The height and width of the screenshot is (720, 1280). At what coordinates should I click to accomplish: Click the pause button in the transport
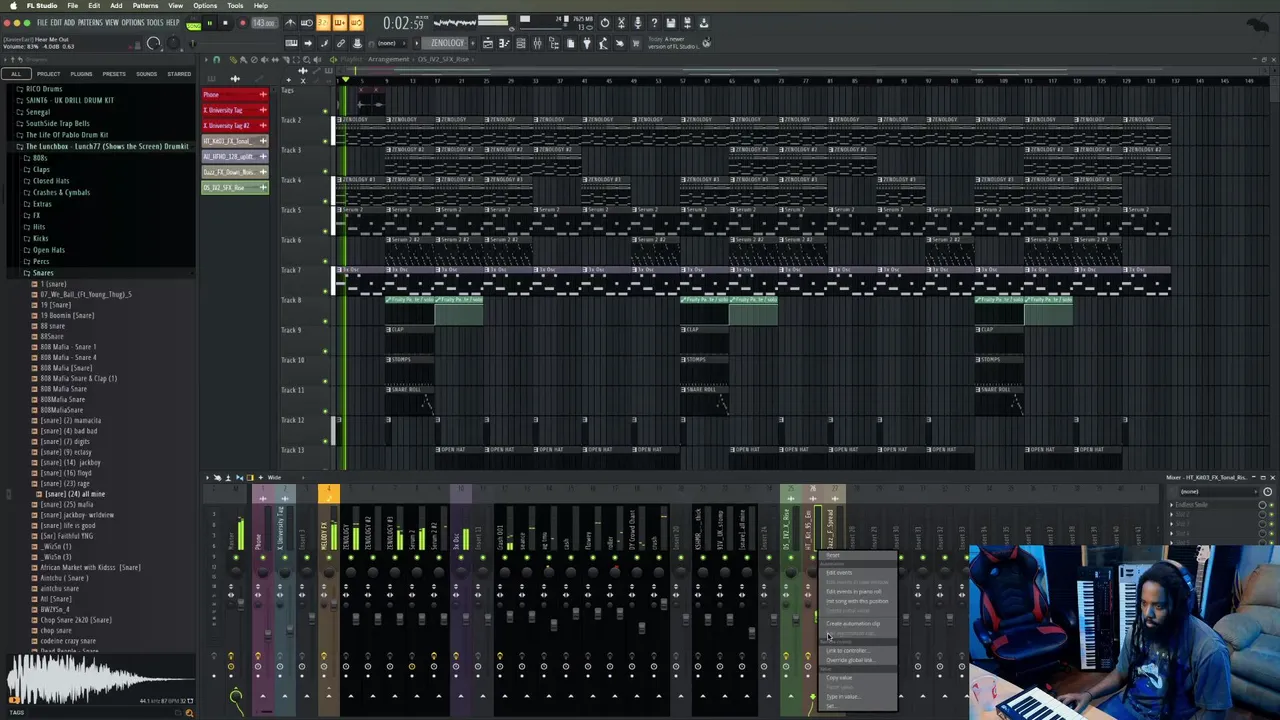210,22
